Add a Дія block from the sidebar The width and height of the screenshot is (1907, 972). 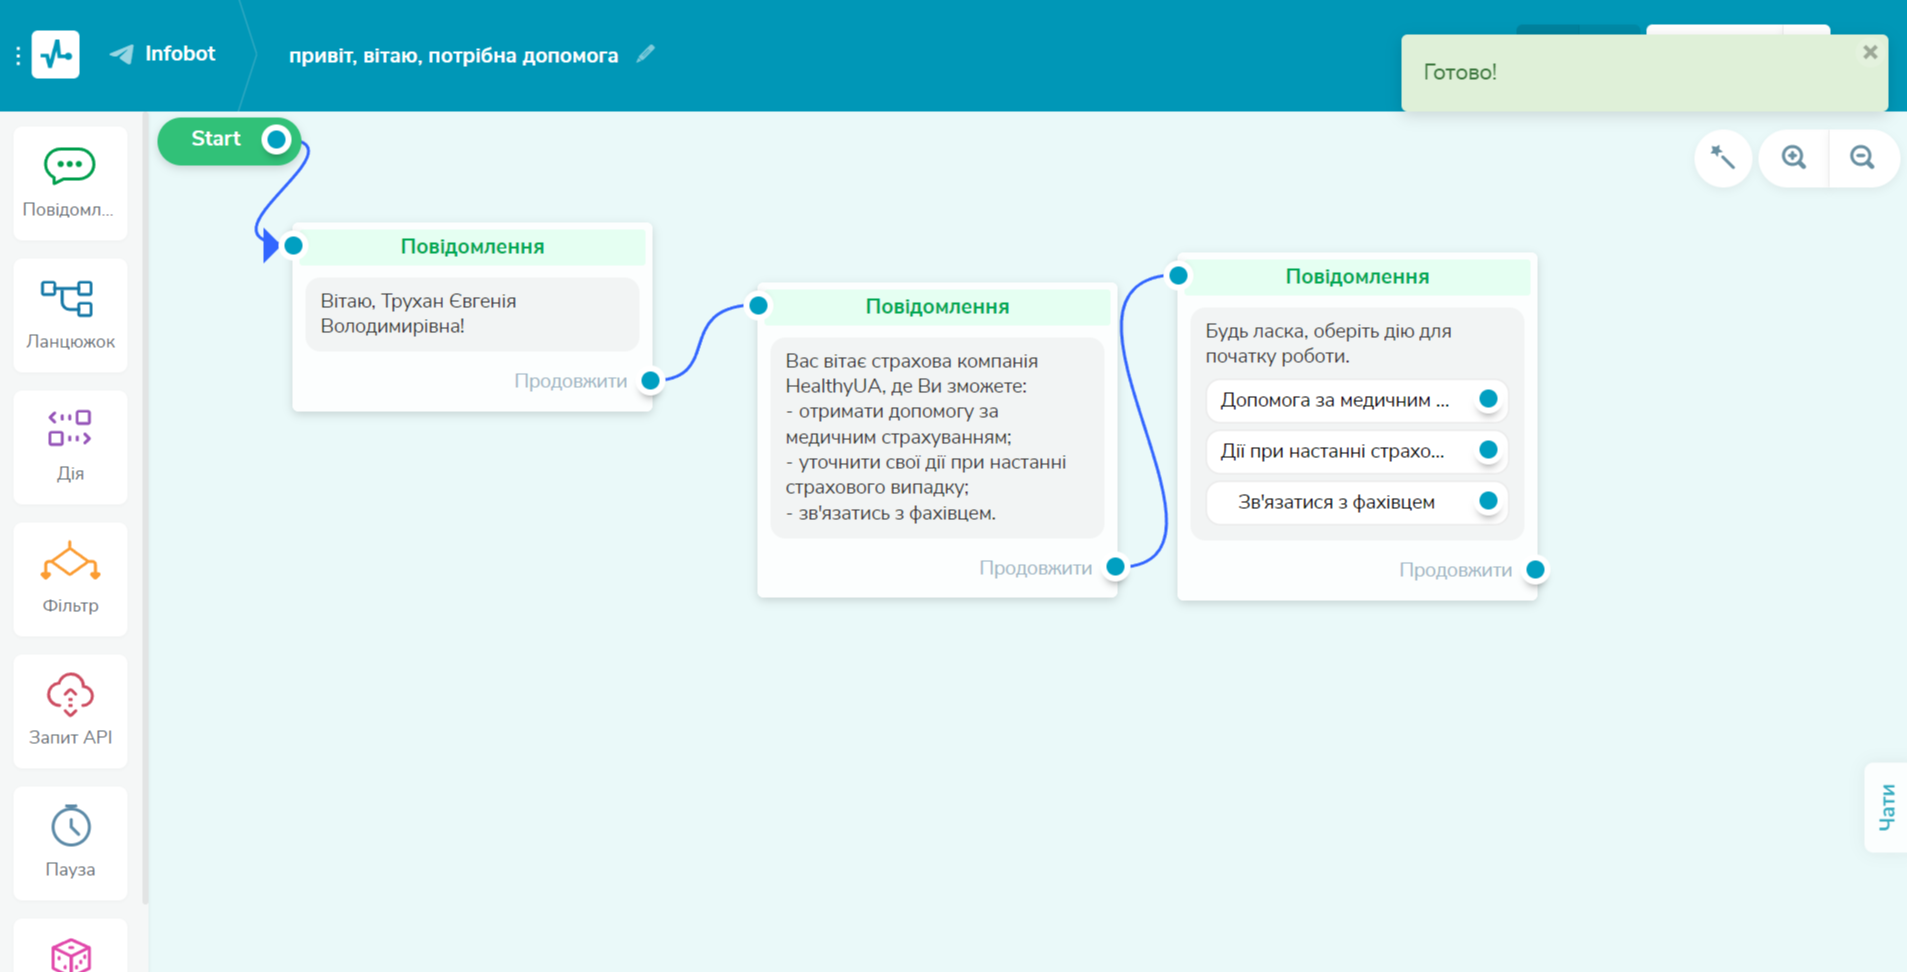[70, 447]
